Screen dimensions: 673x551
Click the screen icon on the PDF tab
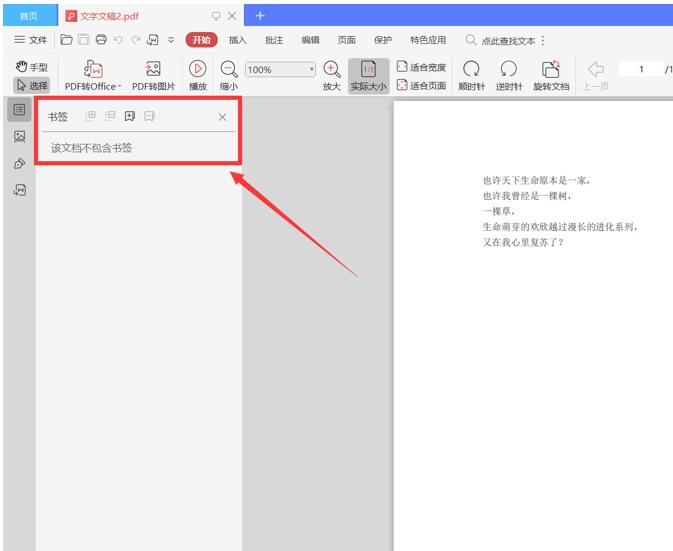(216, 16)
